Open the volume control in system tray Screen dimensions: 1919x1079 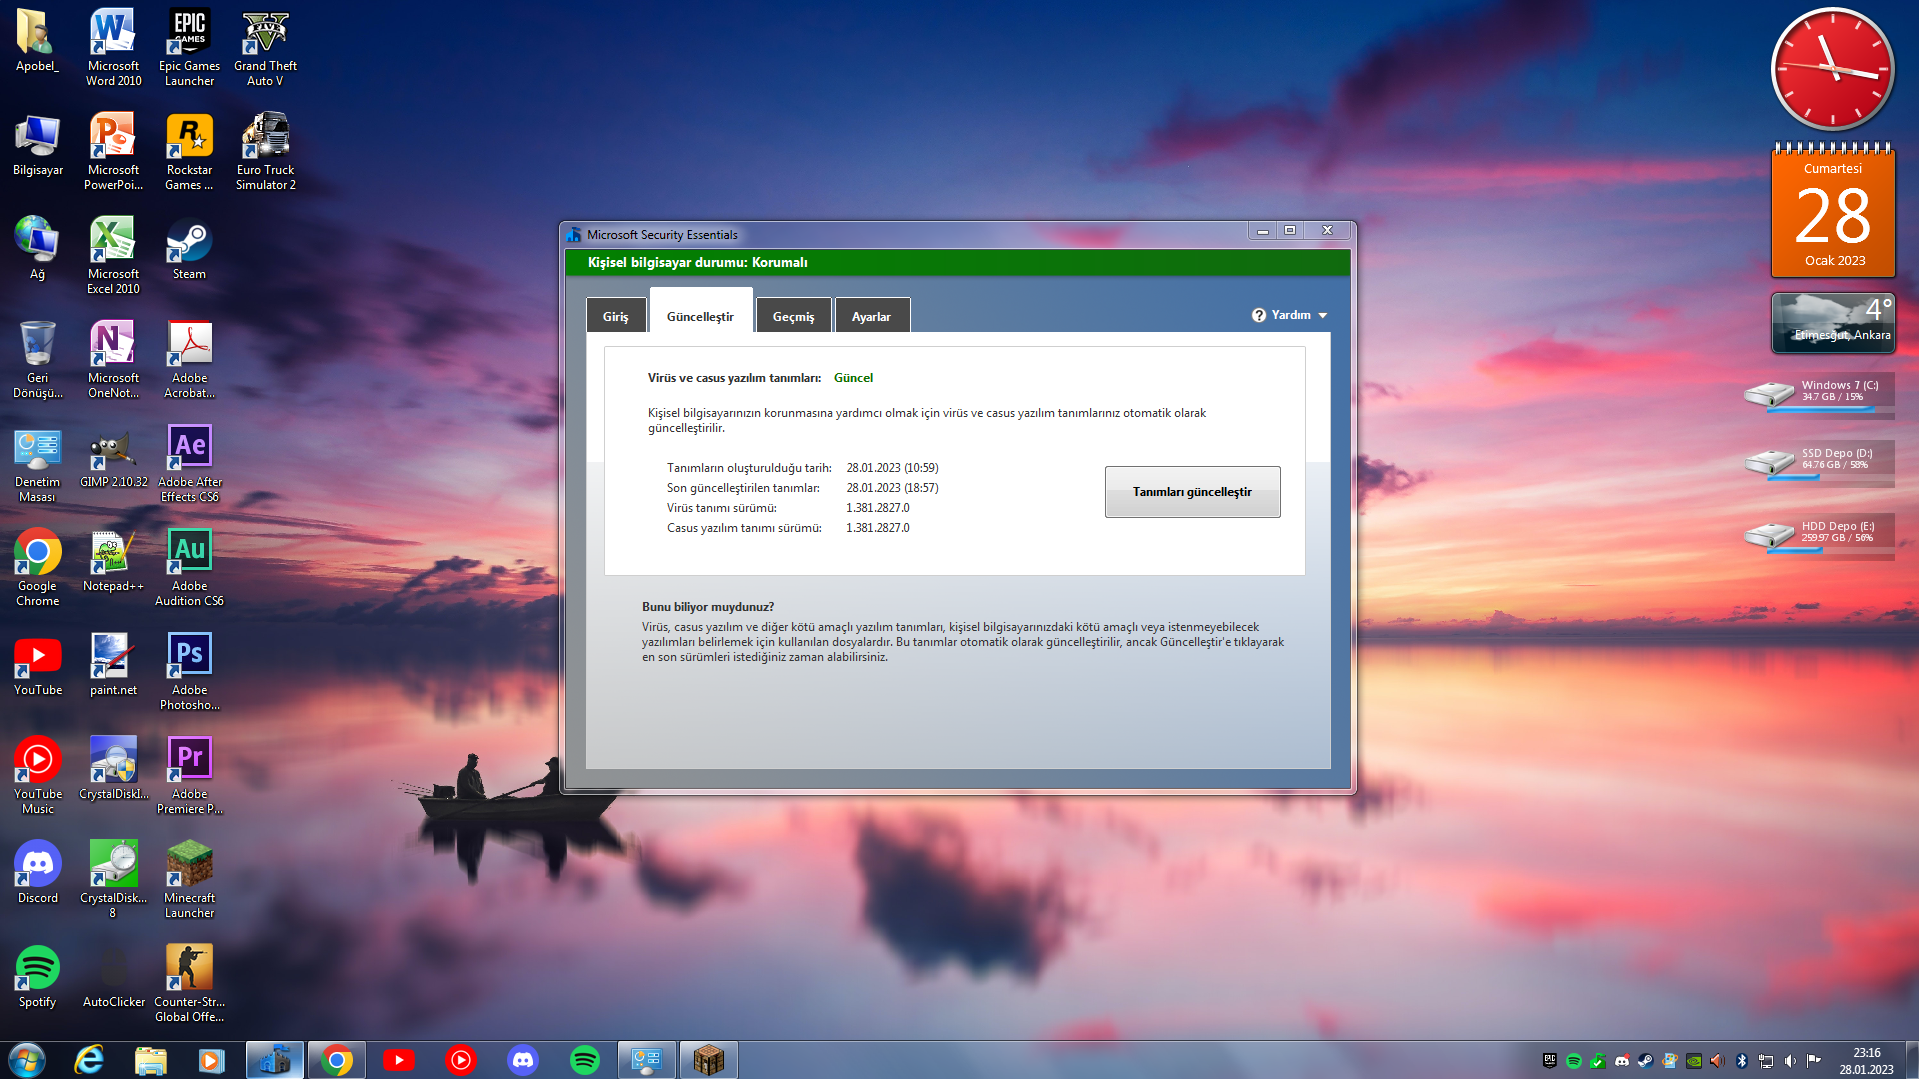click(1790, 1061)
